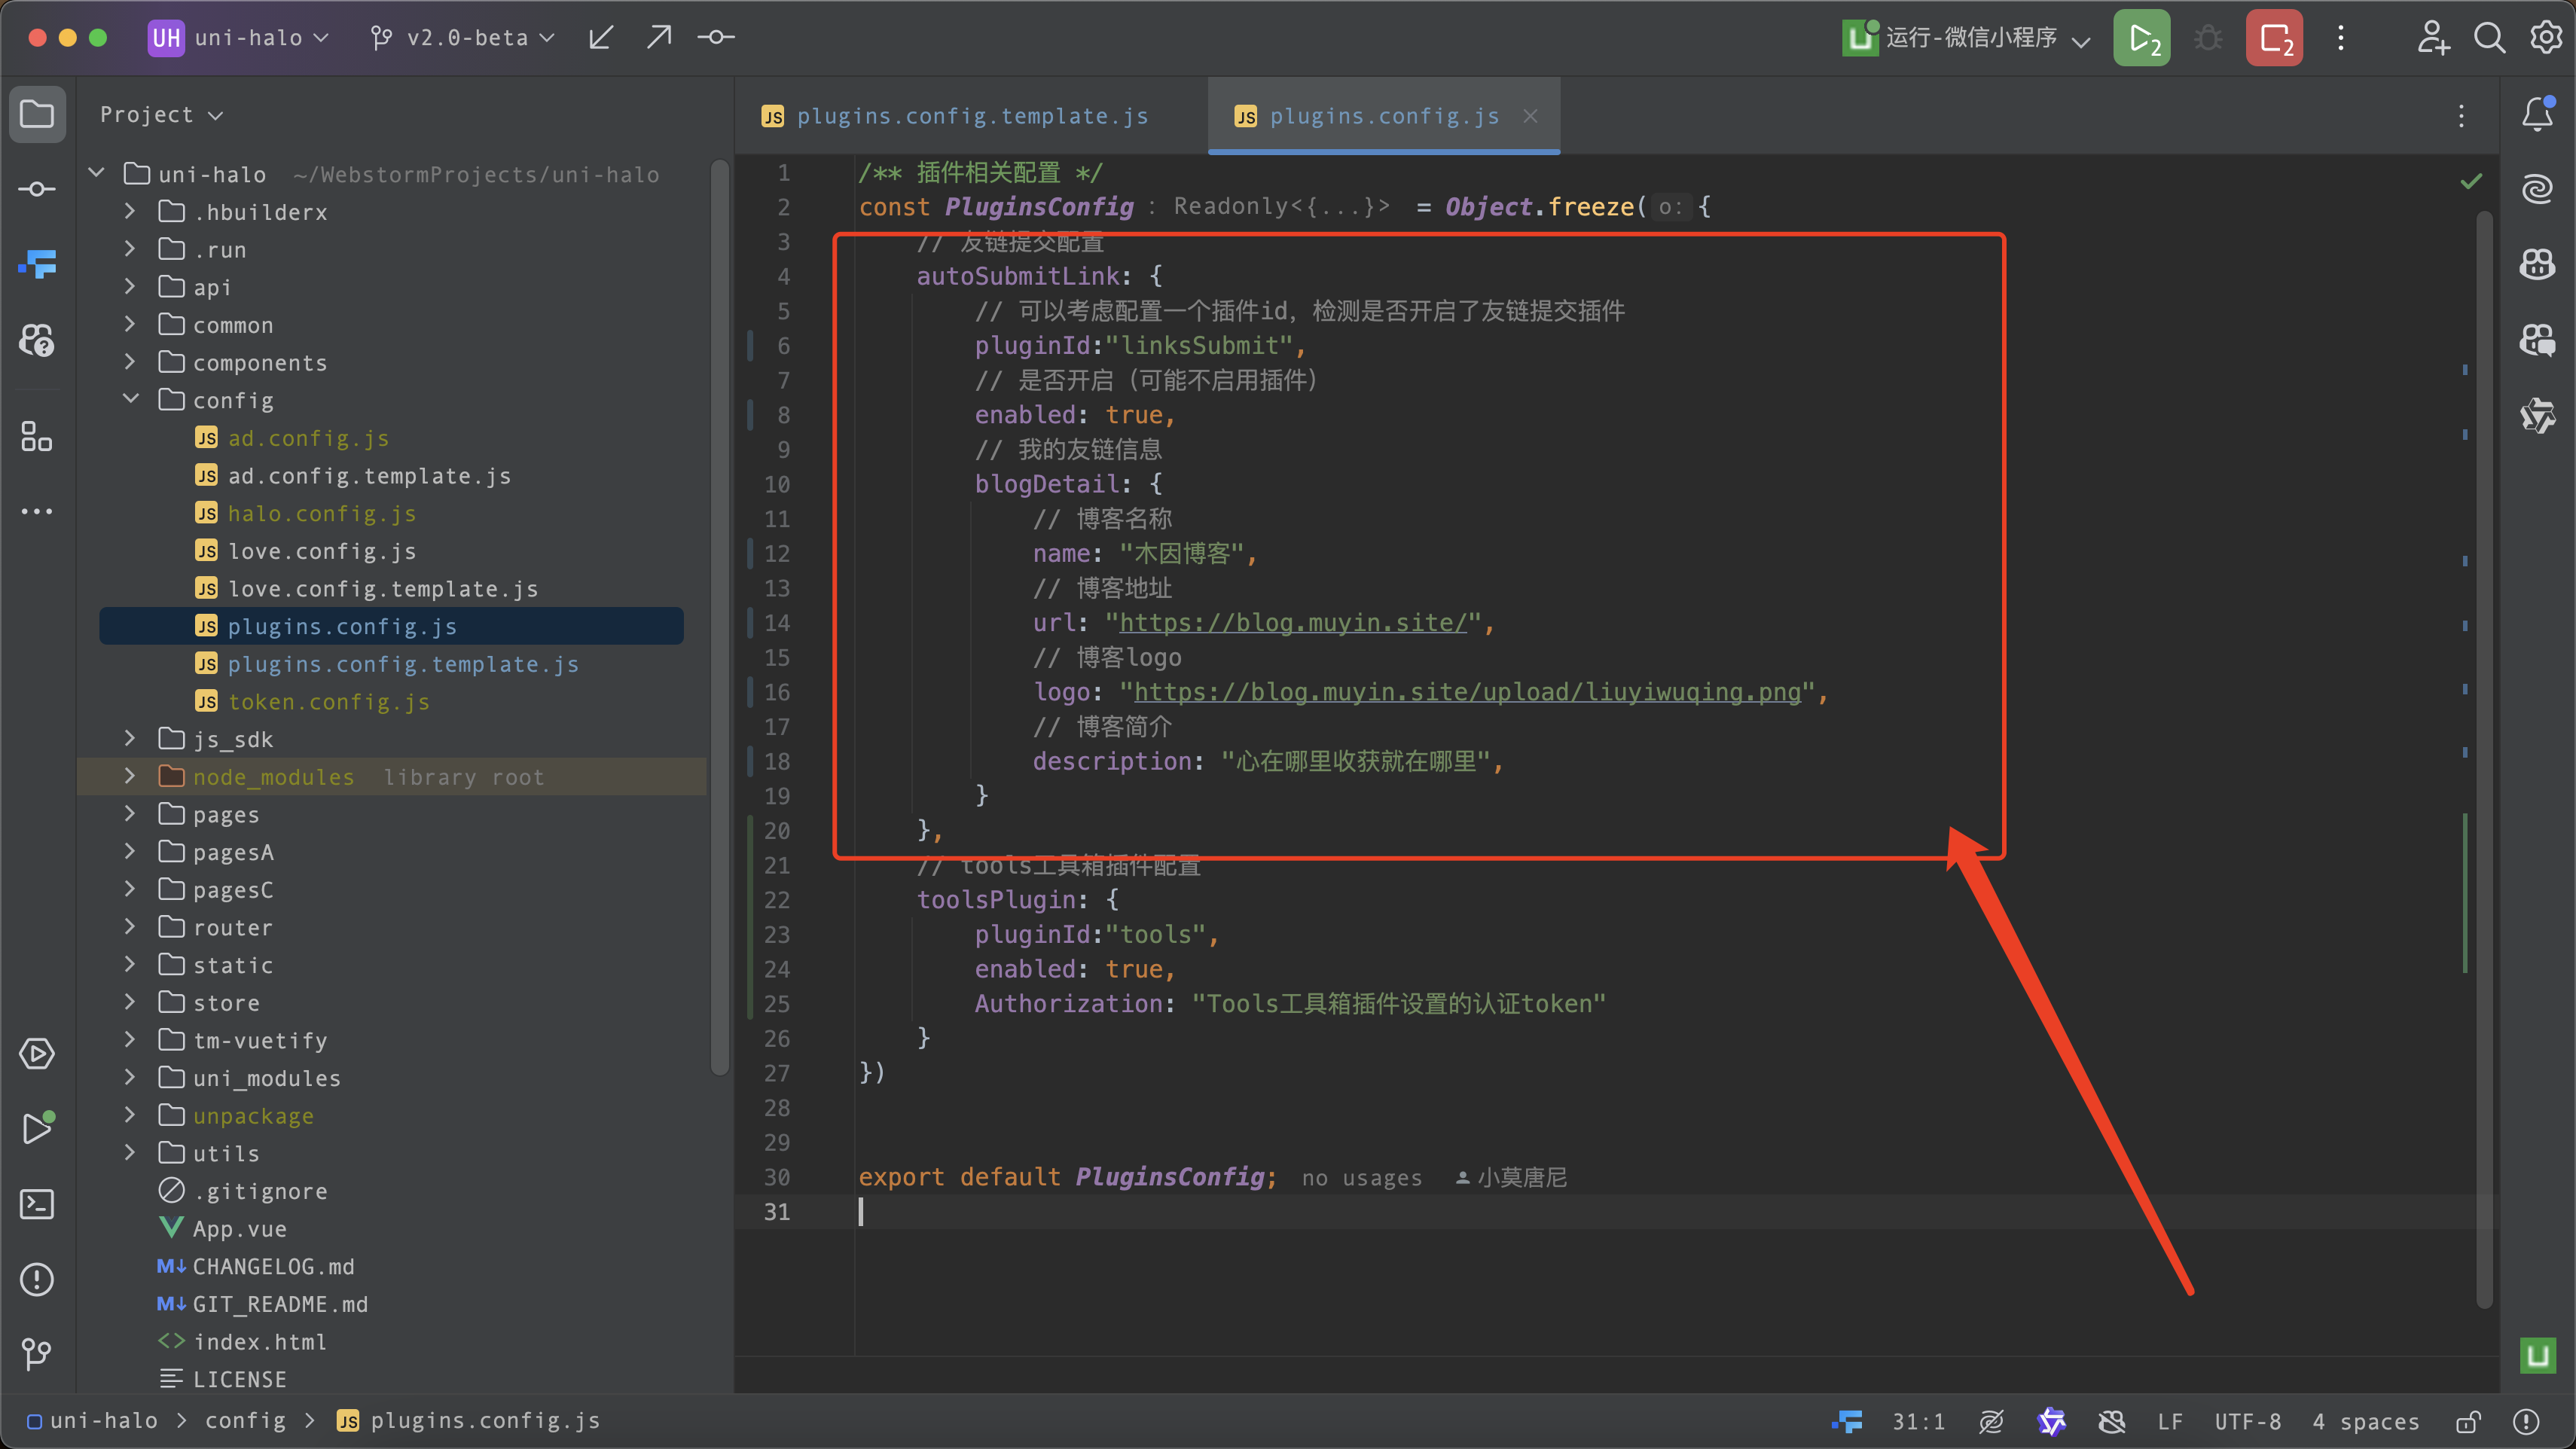Open the Git tool window icon

click(37, 1353)
